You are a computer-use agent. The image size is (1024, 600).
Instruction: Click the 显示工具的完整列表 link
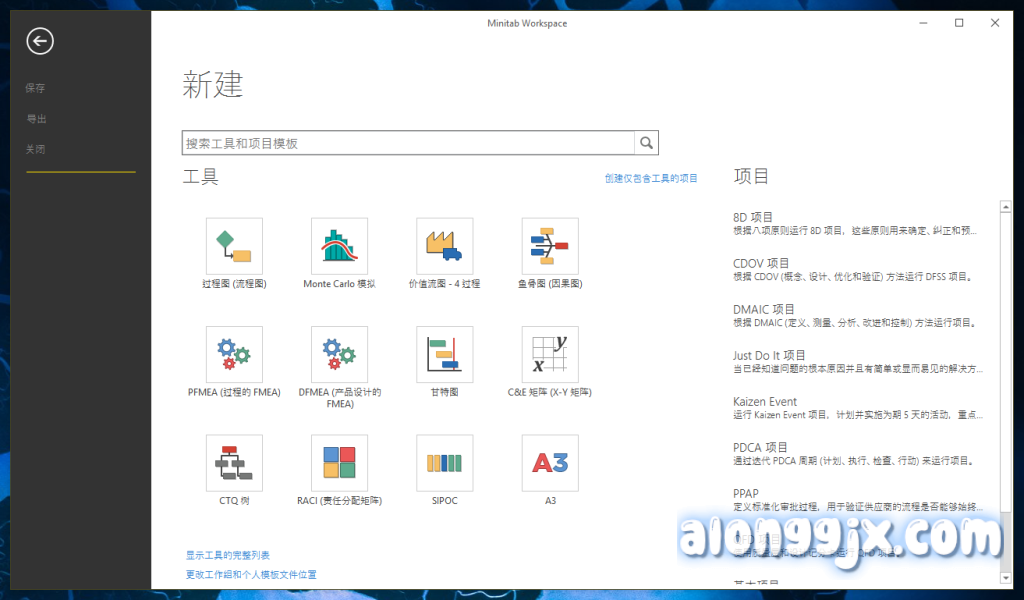227,555
